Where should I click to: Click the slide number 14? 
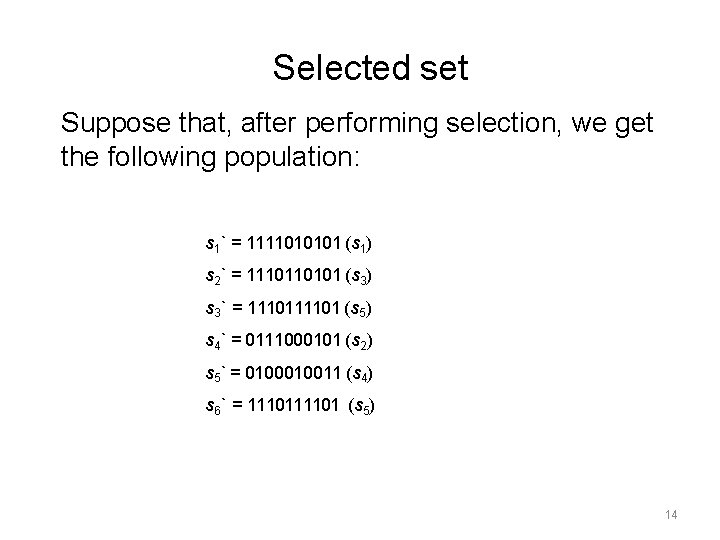[671, 514]
